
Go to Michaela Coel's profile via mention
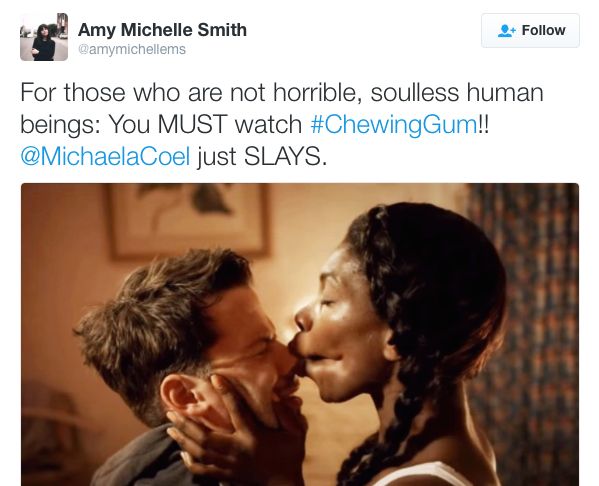click(105, 157)
